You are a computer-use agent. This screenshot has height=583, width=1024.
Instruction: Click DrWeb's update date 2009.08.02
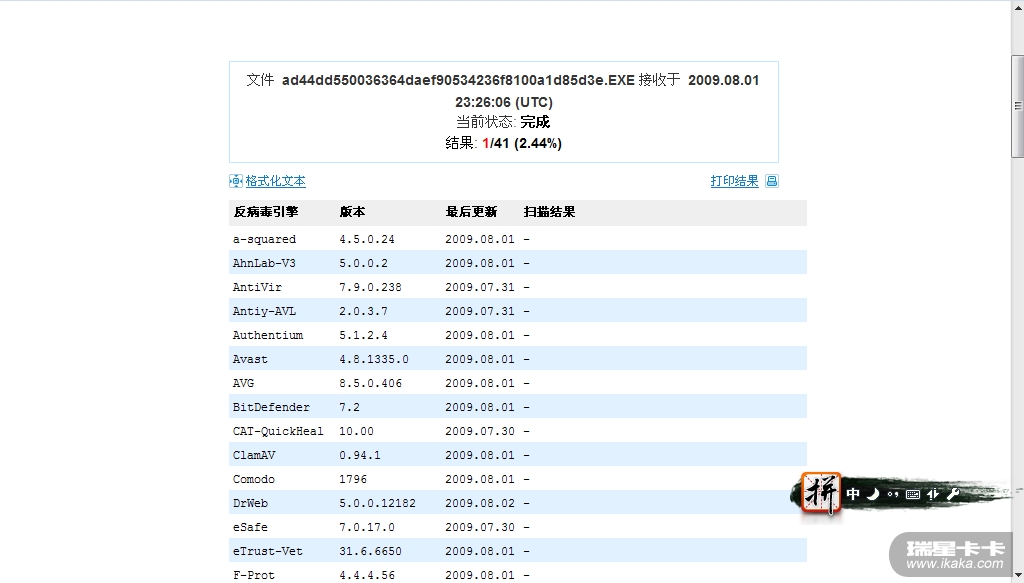coord(480,503)
